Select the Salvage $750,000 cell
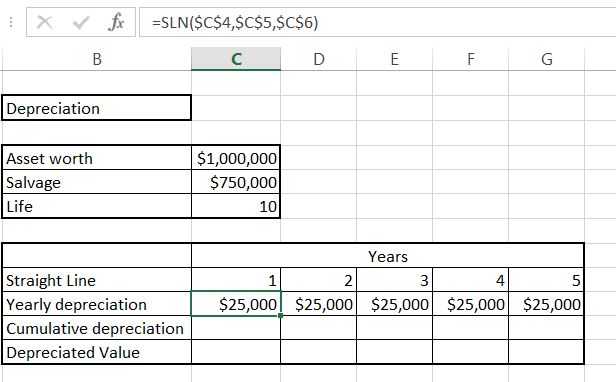This screenshot has height=382, width=616. pos(236,182)
